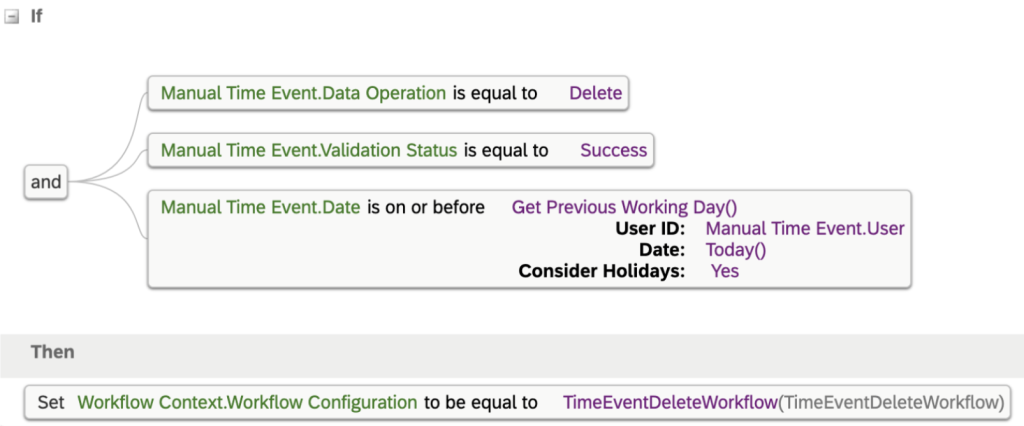Edit User ID value Manual Time Event.User
The width and height of the screenshot is (1024, 426).
click(x=805, y=229)
